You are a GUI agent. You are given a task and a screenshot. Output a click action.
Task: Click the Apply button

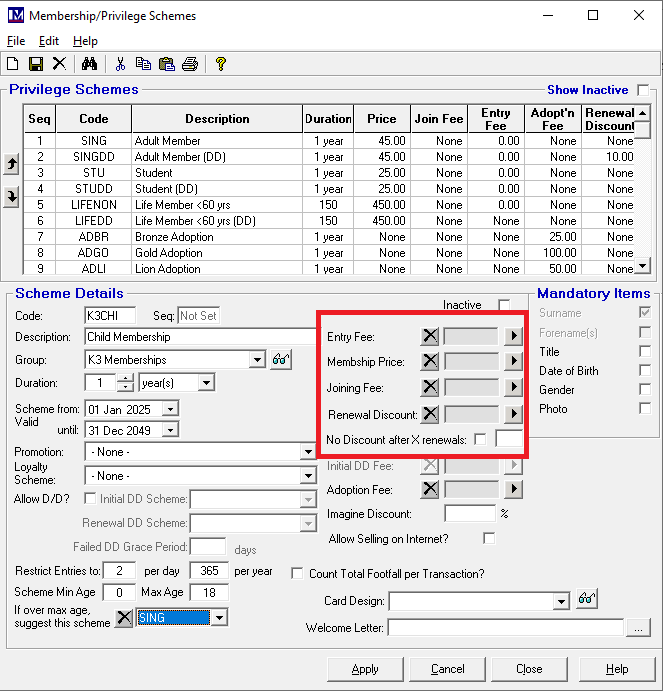(365, 669)
